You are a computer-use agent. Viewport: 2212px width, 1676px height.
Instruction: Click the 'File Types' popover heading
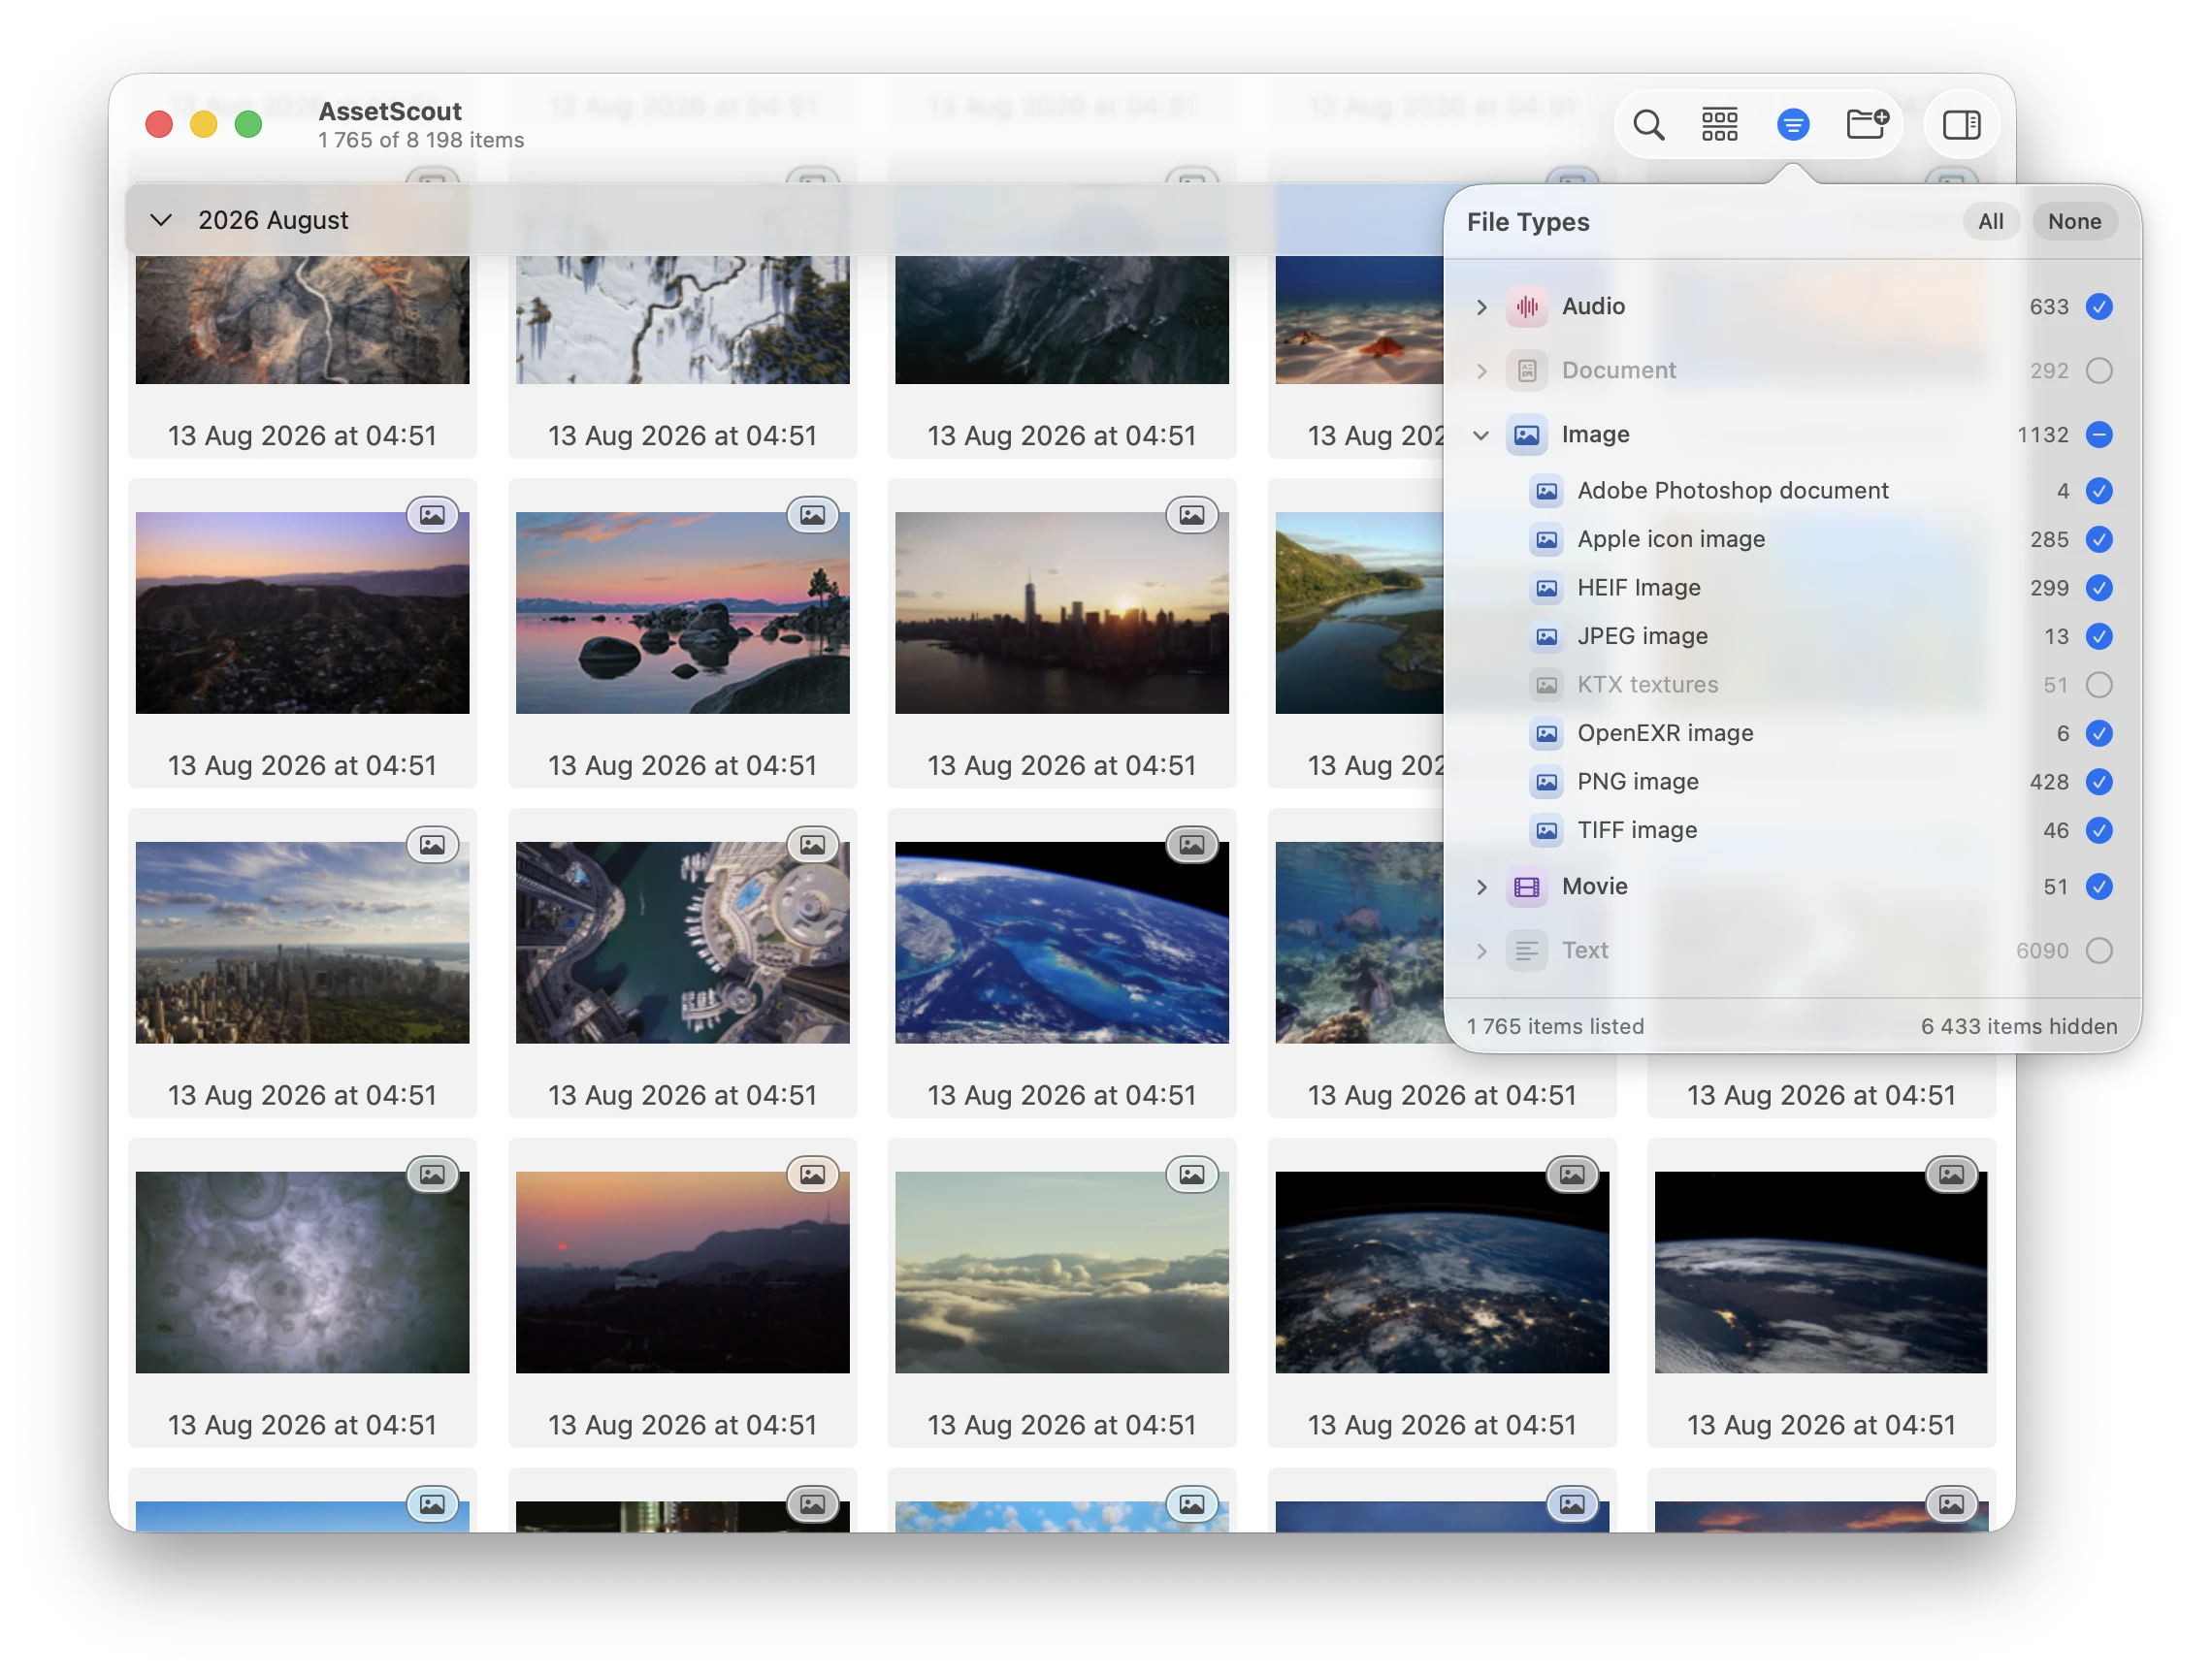1527,222
